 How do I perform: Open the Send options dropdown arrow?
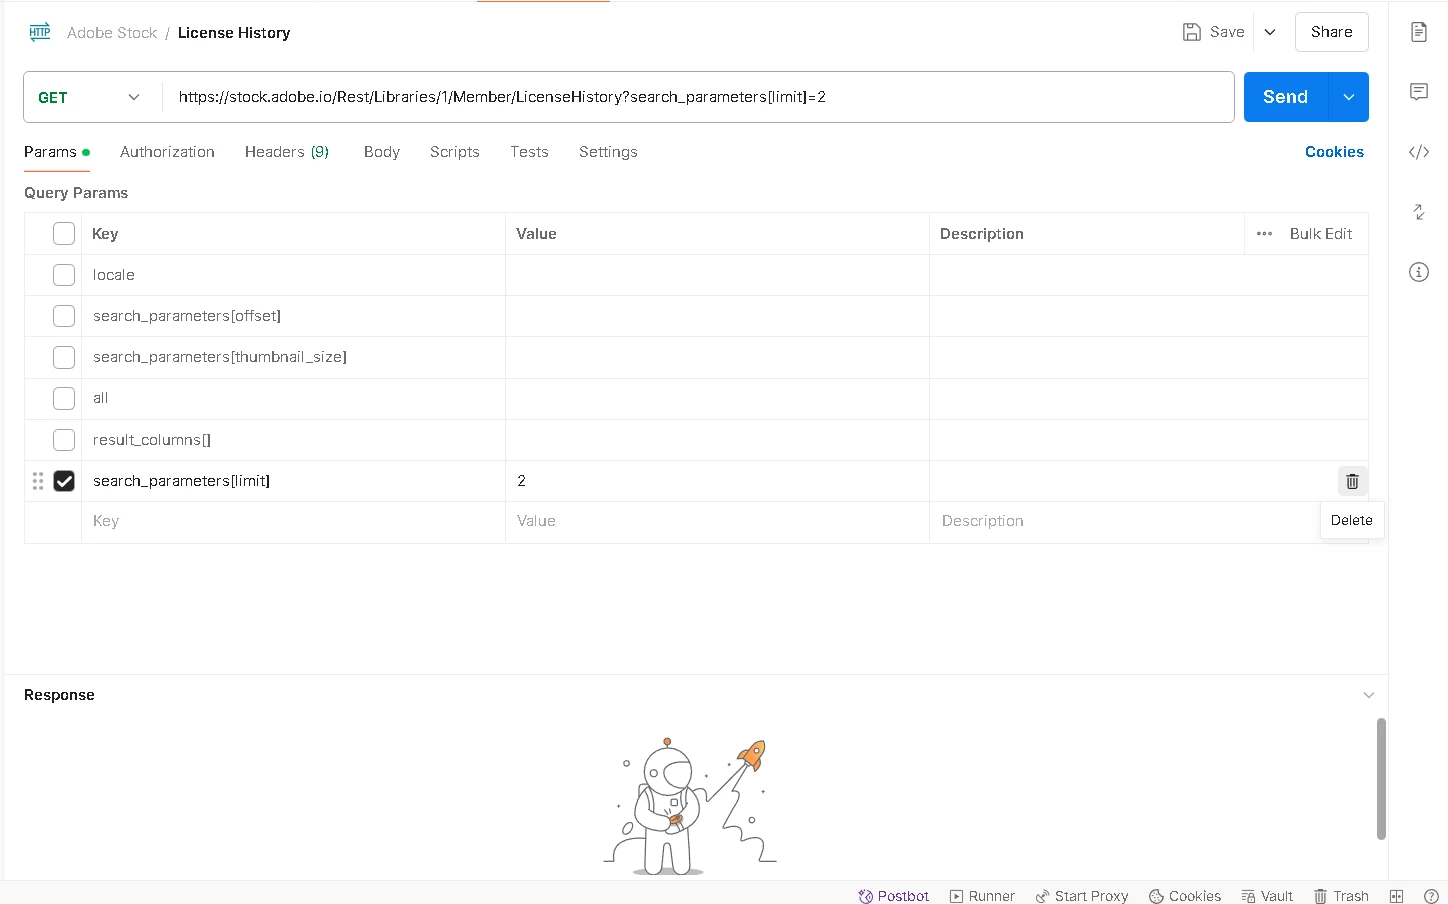[1349, 97]
